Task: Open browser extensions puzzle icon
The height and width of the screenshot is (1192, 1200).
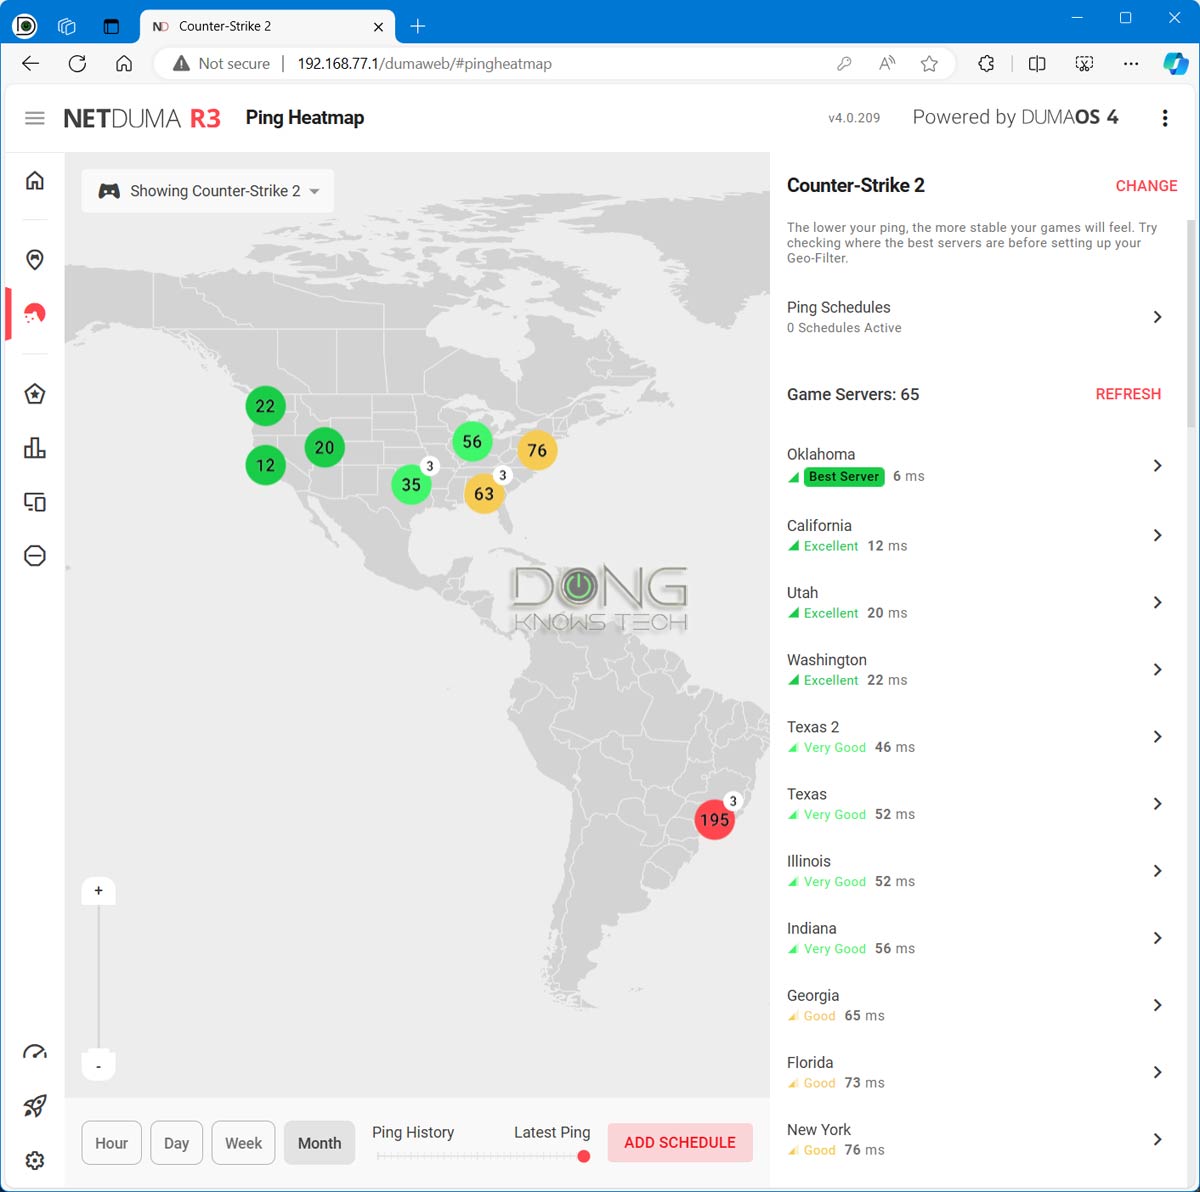Action: coord(986,63)
